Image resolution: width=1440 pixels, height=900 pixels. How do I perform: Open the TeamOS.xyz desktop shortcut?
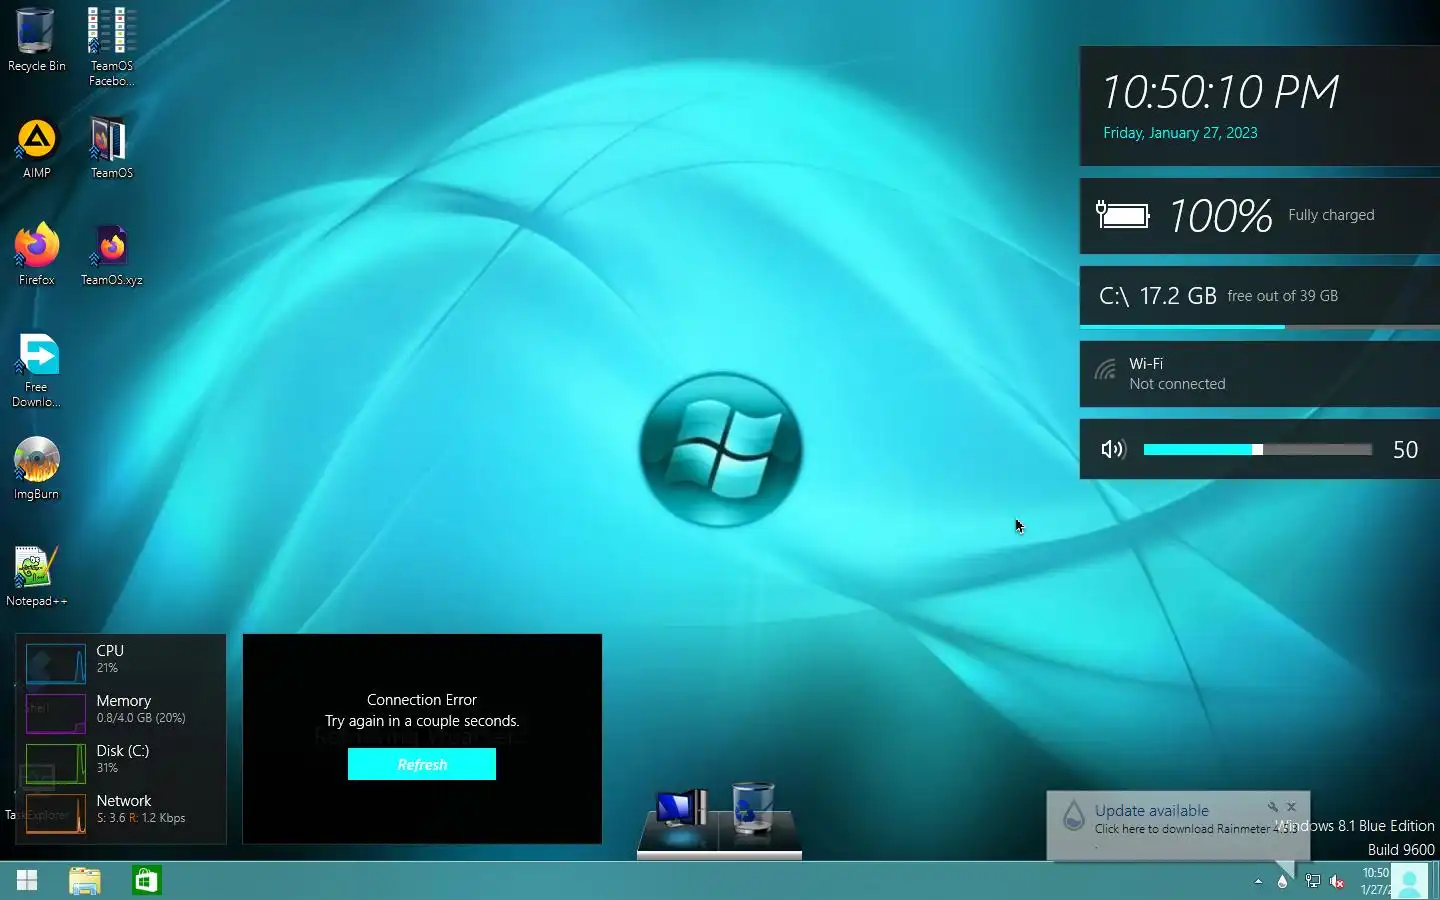pyautogui.click(x=111, y=254)
